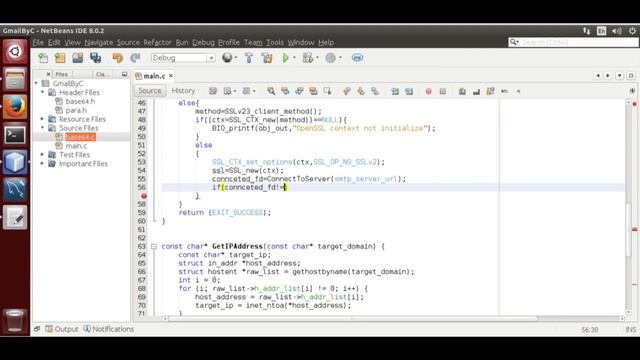The width and height of the screenshot is (640, 360).
Task: Select base64.c in Source Files
Action: pyautogui.click(x=80, y=137)
